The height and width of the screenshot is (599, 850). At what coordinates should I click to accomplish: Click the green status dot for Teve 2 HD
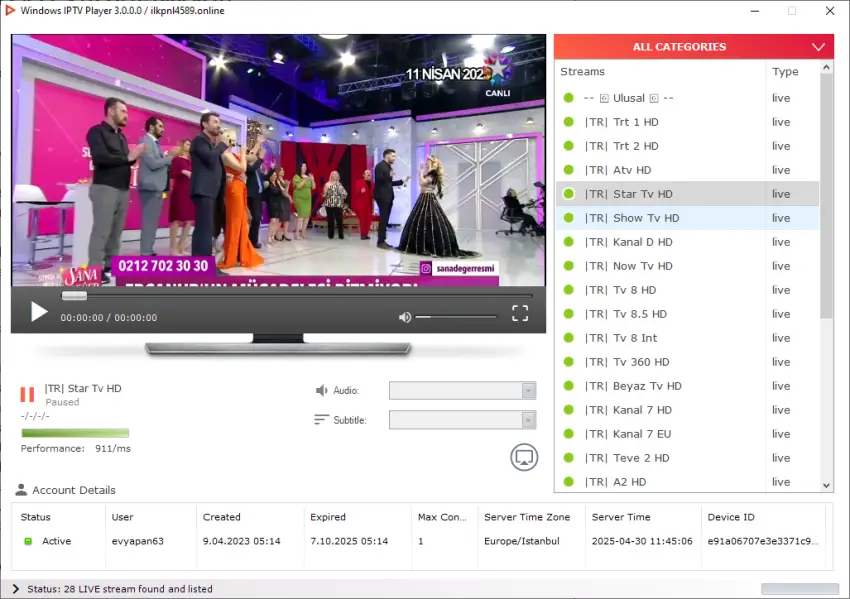569,458
